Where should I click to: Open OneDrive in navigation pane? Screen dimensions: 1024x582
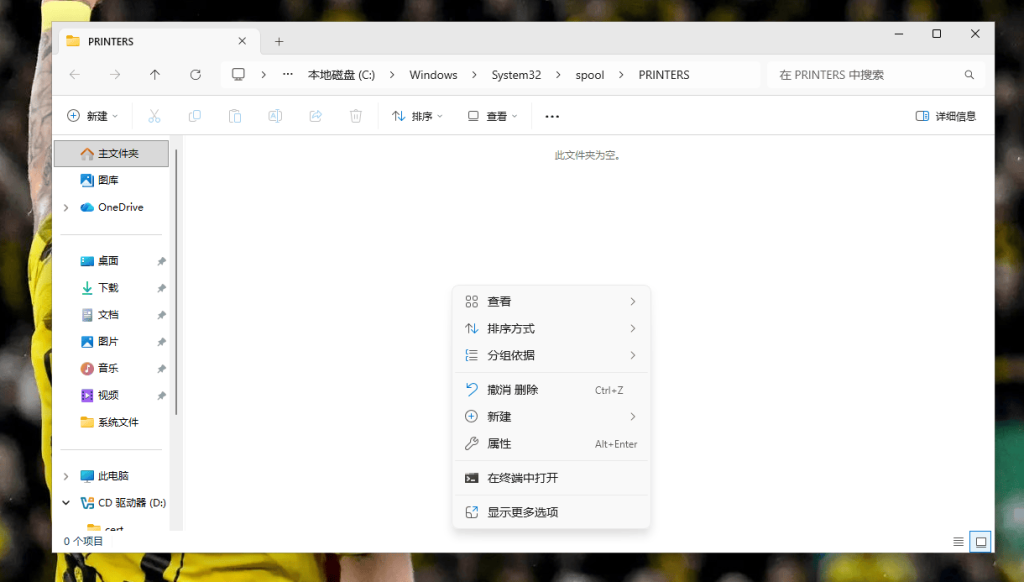pos(112,208)
